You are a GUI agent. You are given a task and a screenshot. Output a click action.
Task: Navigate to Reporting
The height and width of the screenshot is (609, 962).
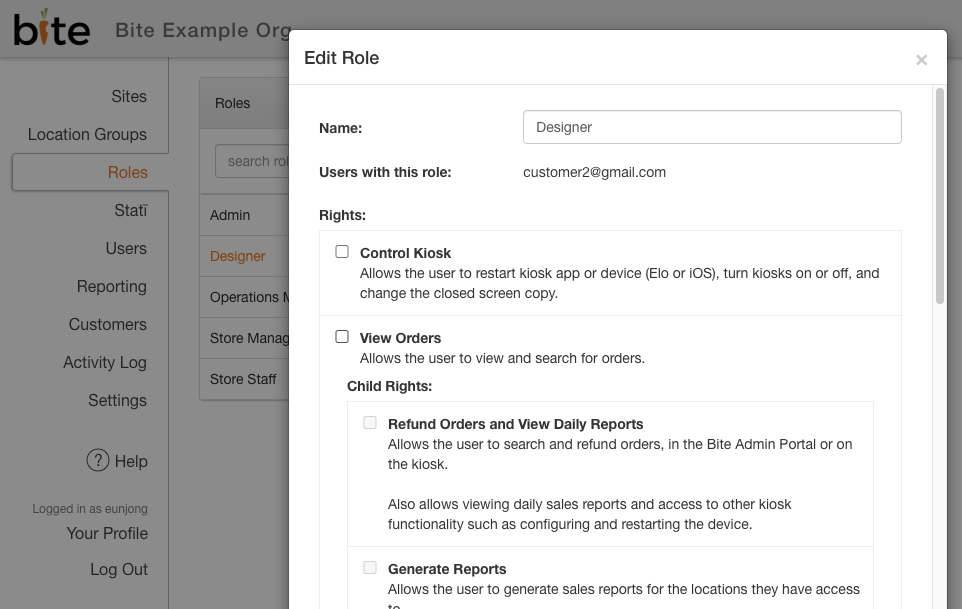[112, 286]
